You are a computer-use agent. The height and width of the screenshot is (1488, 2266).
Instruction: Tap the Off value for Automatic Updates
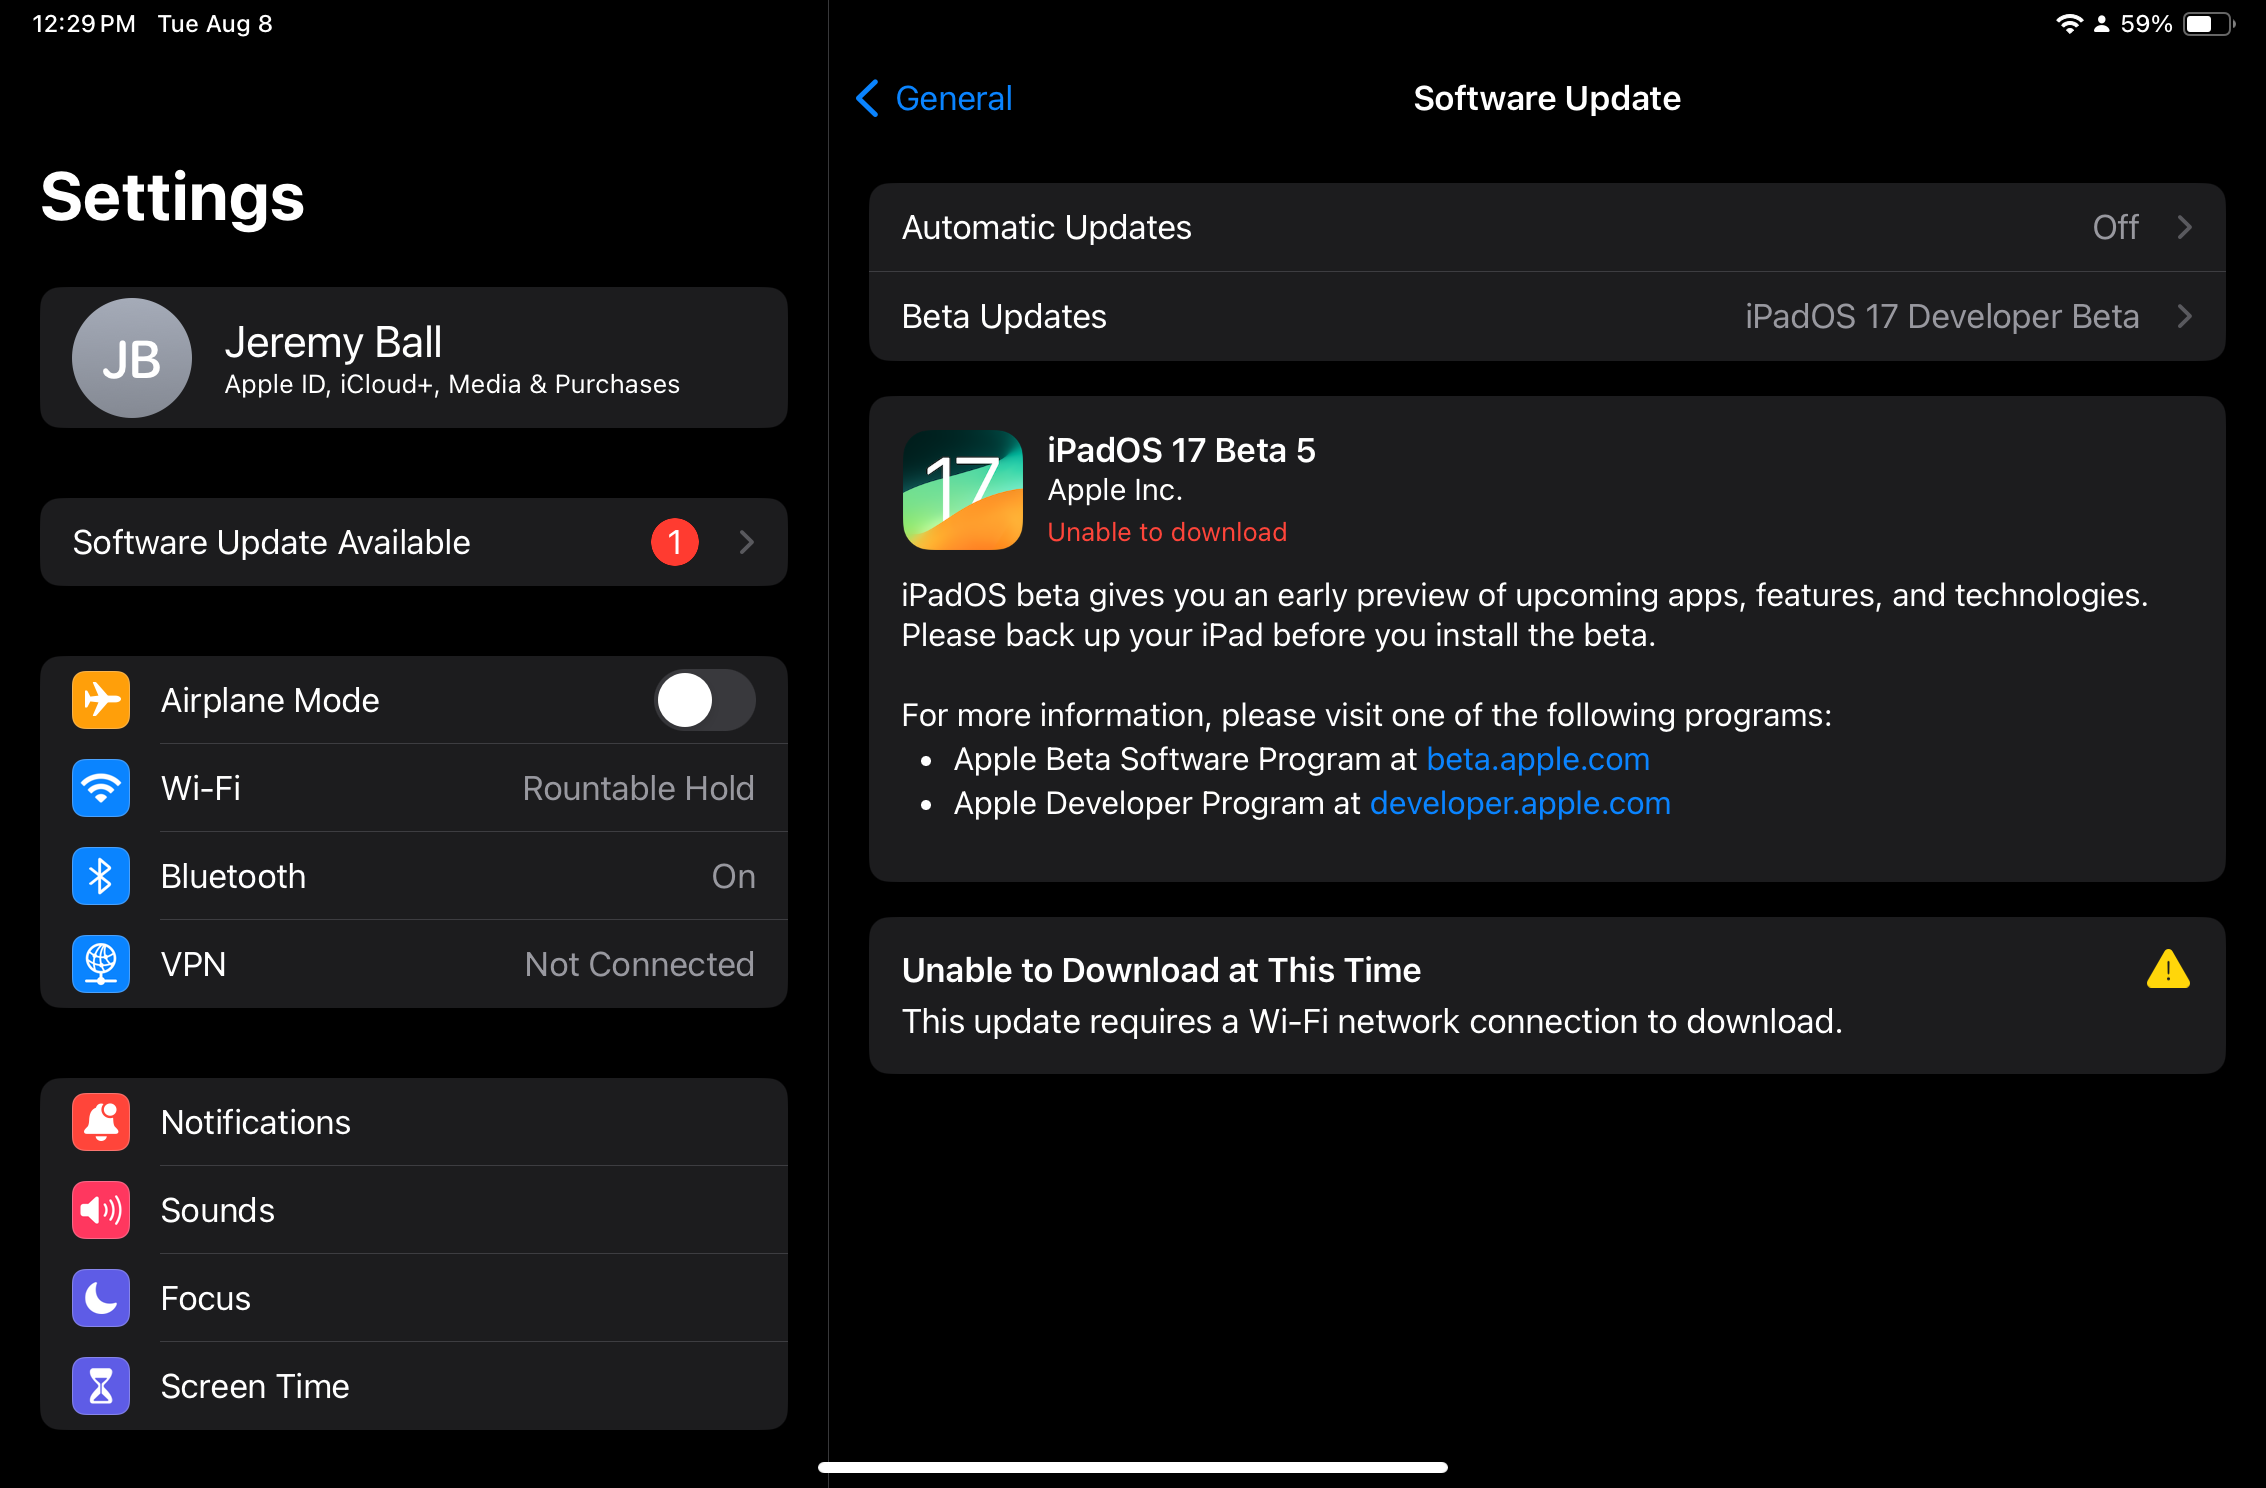2116,227
